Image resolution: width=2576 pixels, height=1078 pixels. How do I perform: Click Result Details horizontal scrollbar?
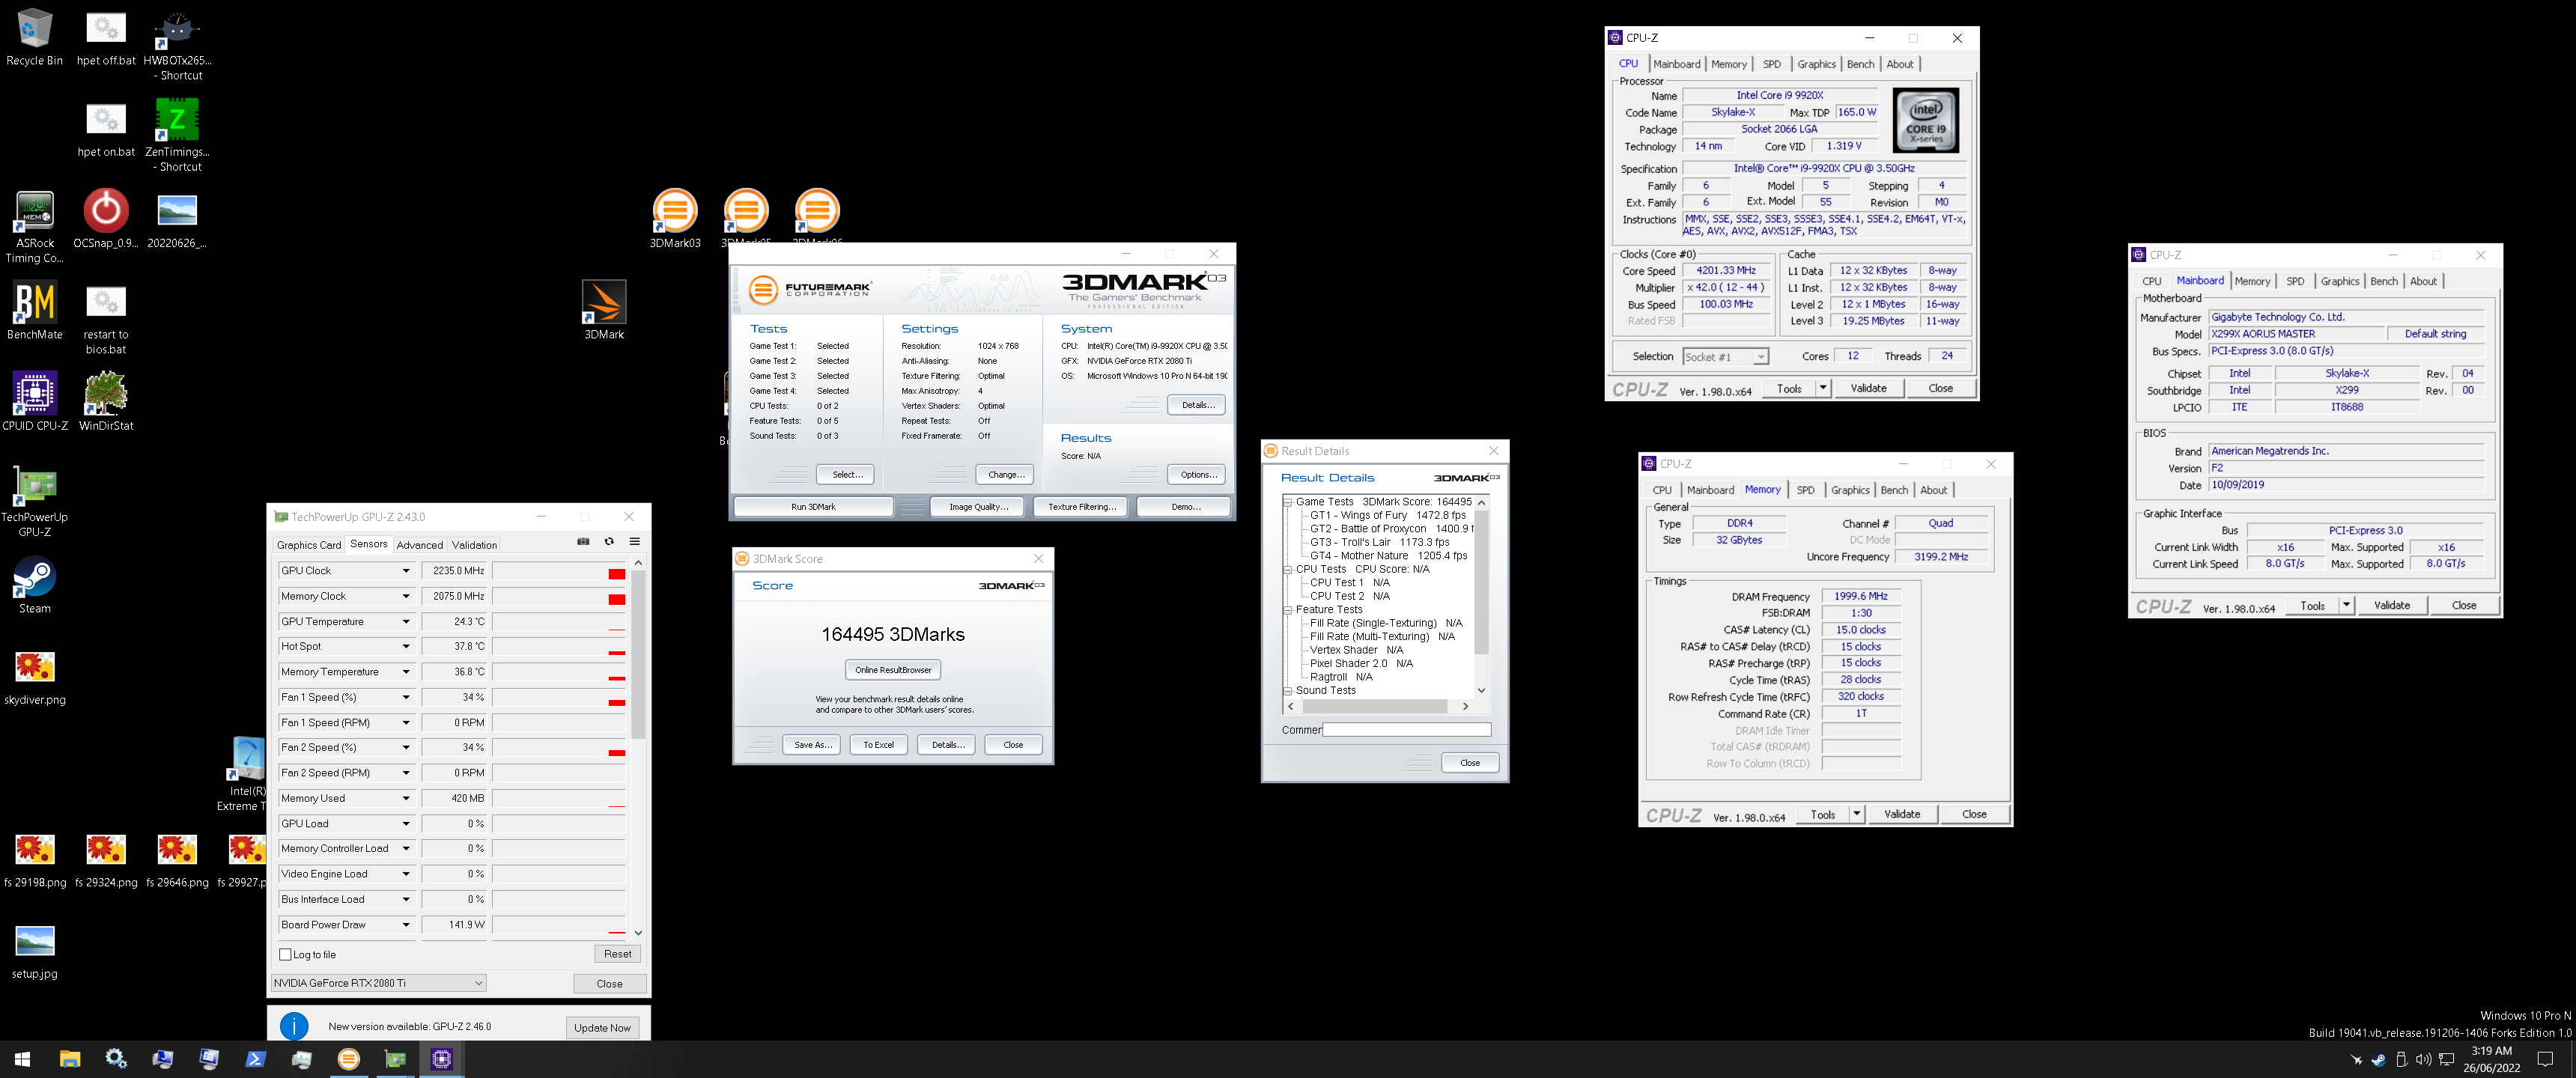tap(1378, 707)
